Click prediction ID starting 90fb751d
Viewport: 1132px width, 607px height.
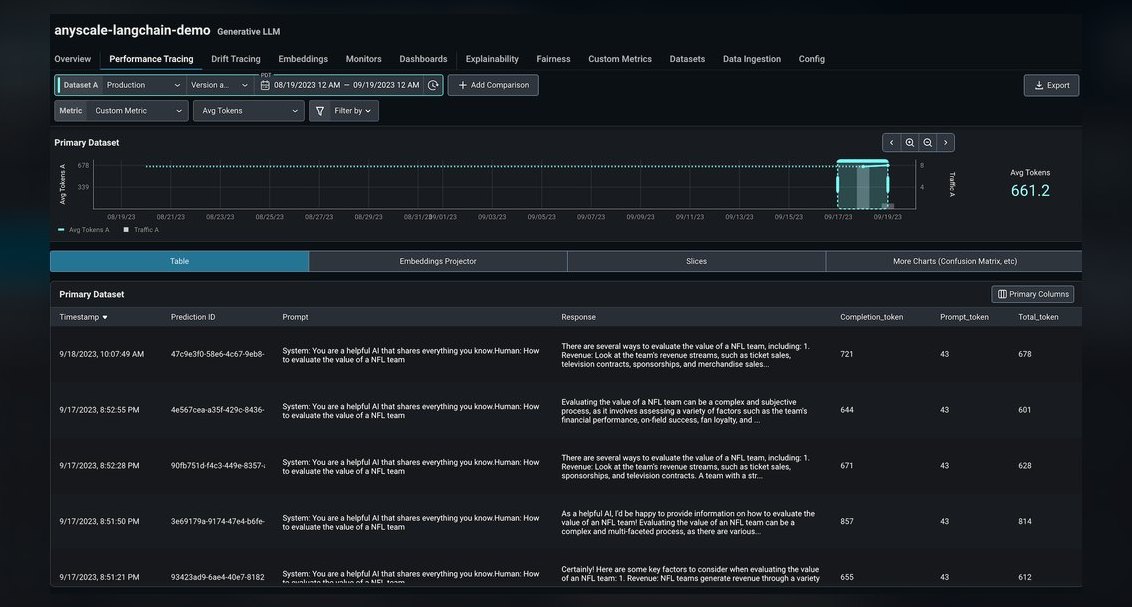217,466
